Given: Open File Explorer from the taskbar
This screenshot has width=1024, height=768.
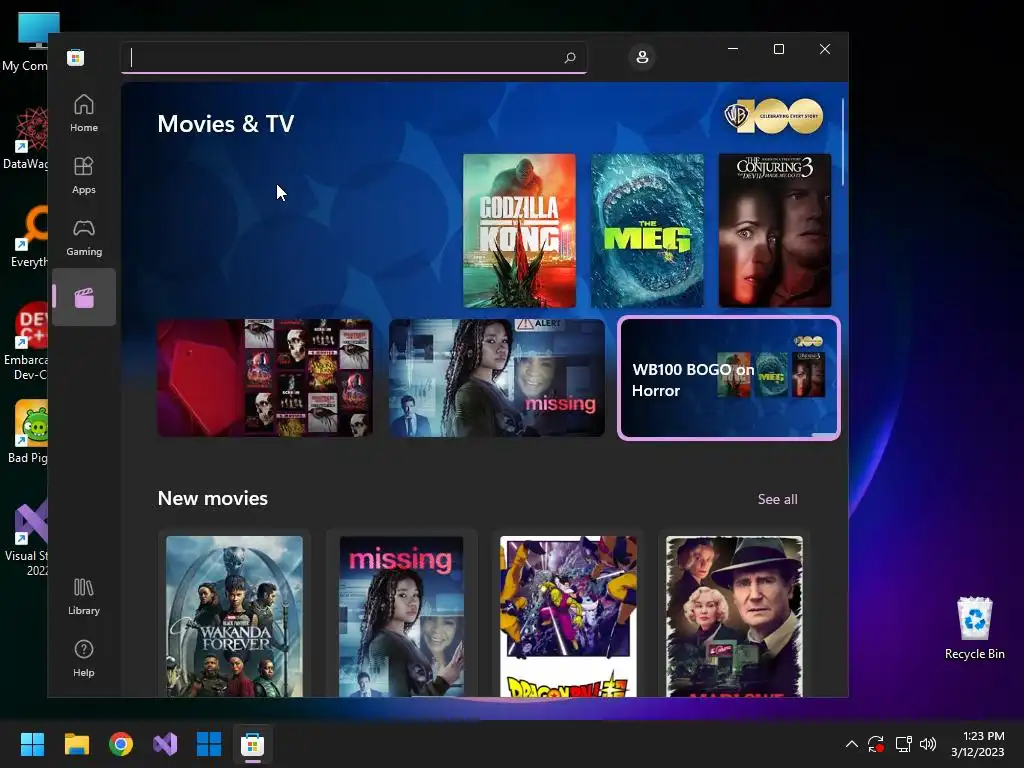Looking at the screenshot, I should [x=76, y=744].
